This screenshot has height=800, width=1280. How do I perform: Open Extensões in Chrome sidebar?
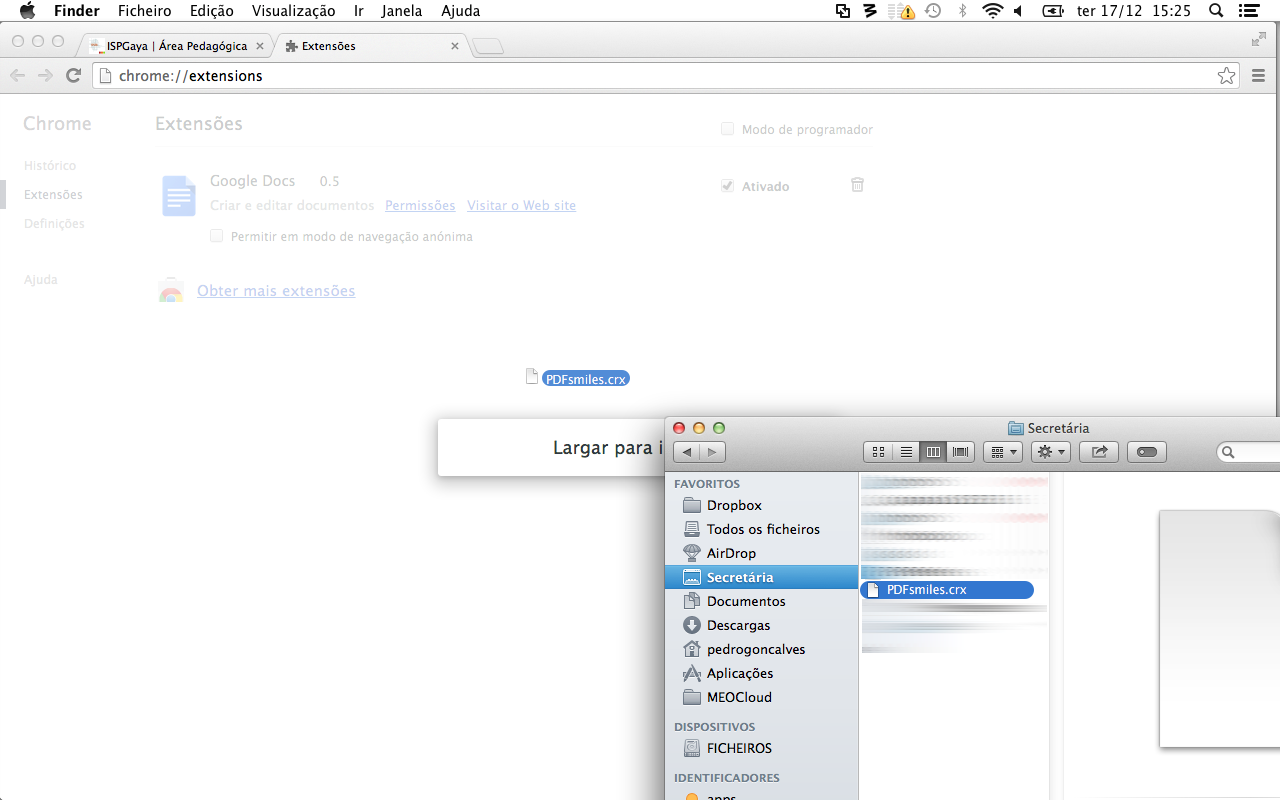[x=53, y=195]
